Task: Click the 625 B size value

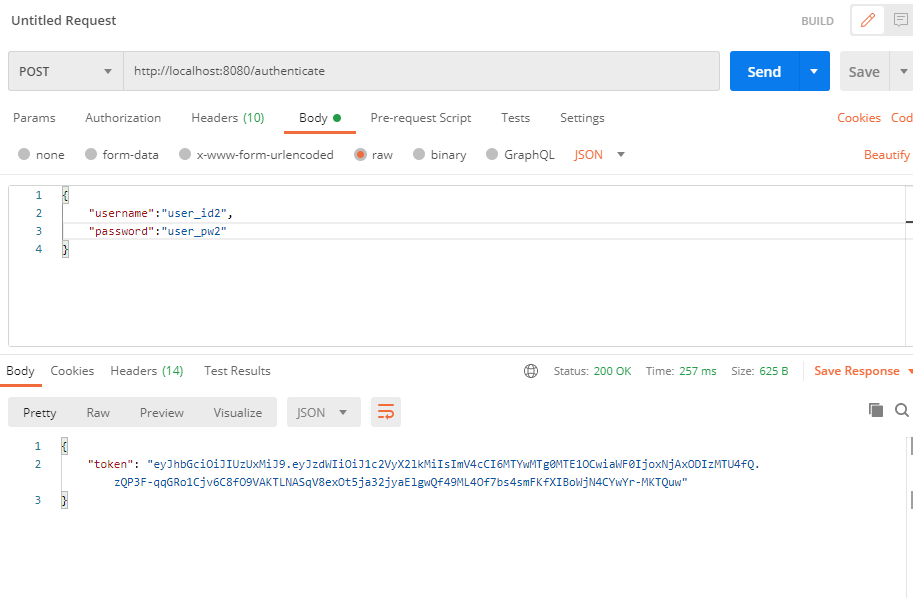Action: (x=773, y=371)
